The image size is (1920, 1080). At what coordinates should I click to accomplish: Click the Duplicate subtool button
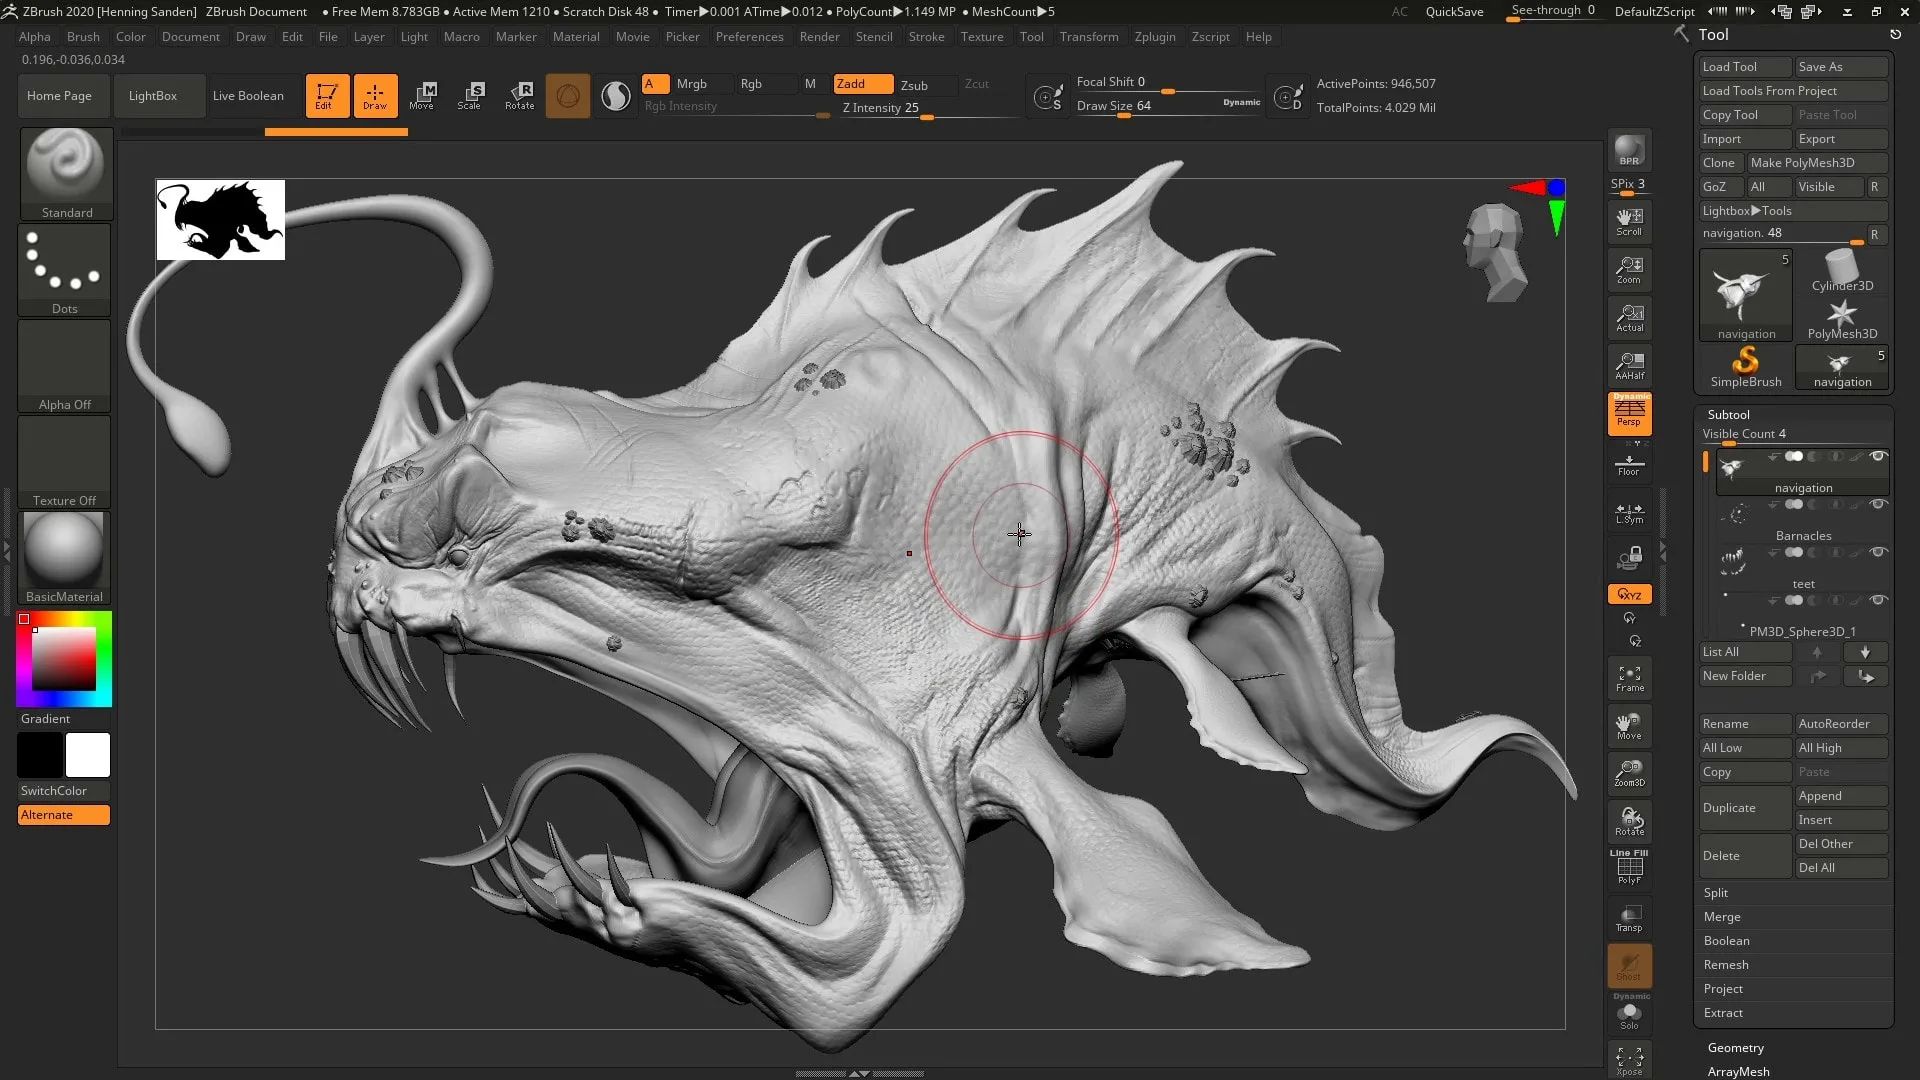coord(1745,808)
